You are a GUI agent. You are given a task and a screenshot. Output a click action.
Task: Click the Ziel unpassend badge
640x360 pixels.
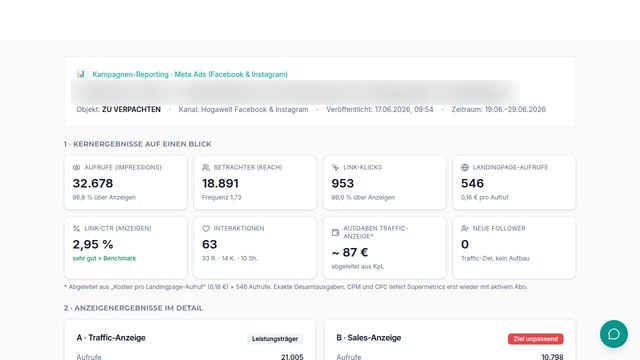(x=536, y=339)
